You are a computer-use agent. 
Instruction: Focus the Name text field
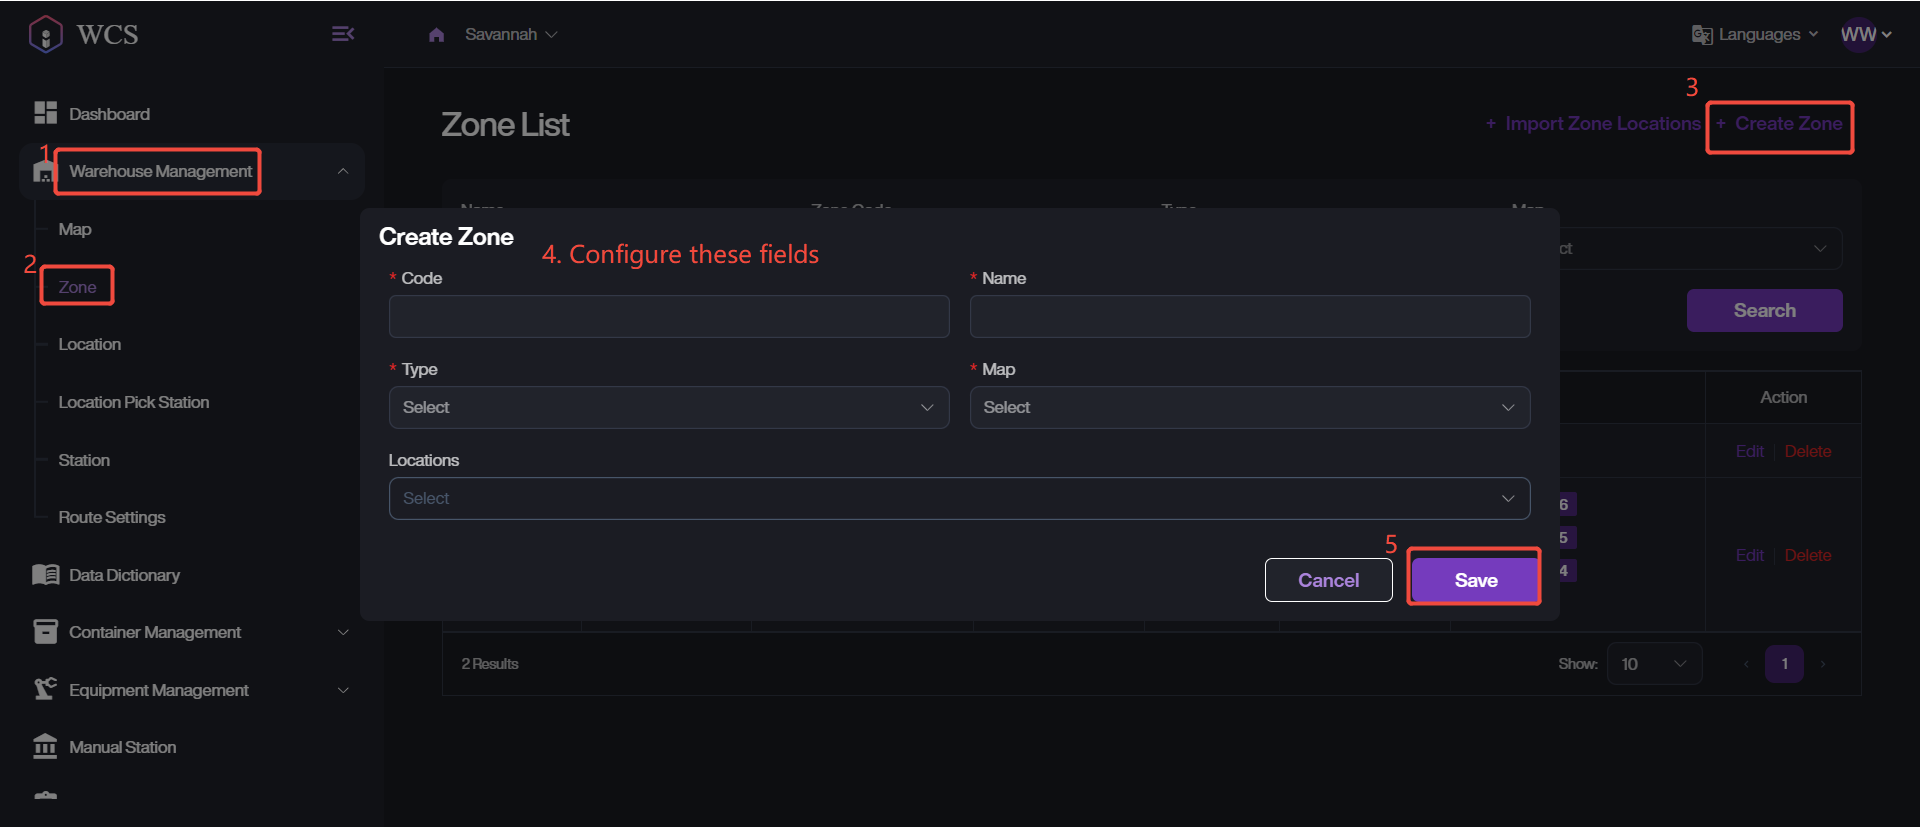[x=1249, y=316]
